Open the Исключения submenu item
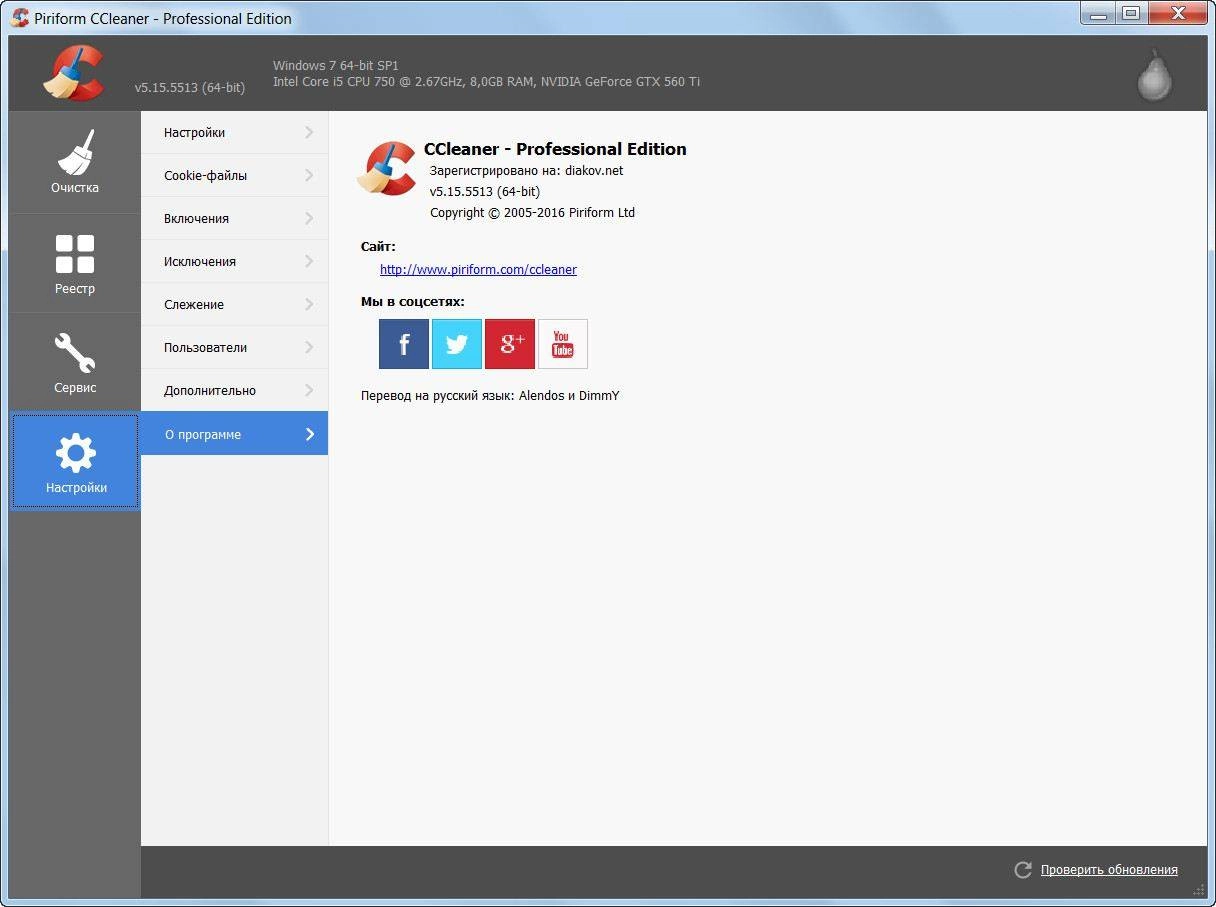The height and width of the screenshot is (907, 1216). click(x=234, y=261)
